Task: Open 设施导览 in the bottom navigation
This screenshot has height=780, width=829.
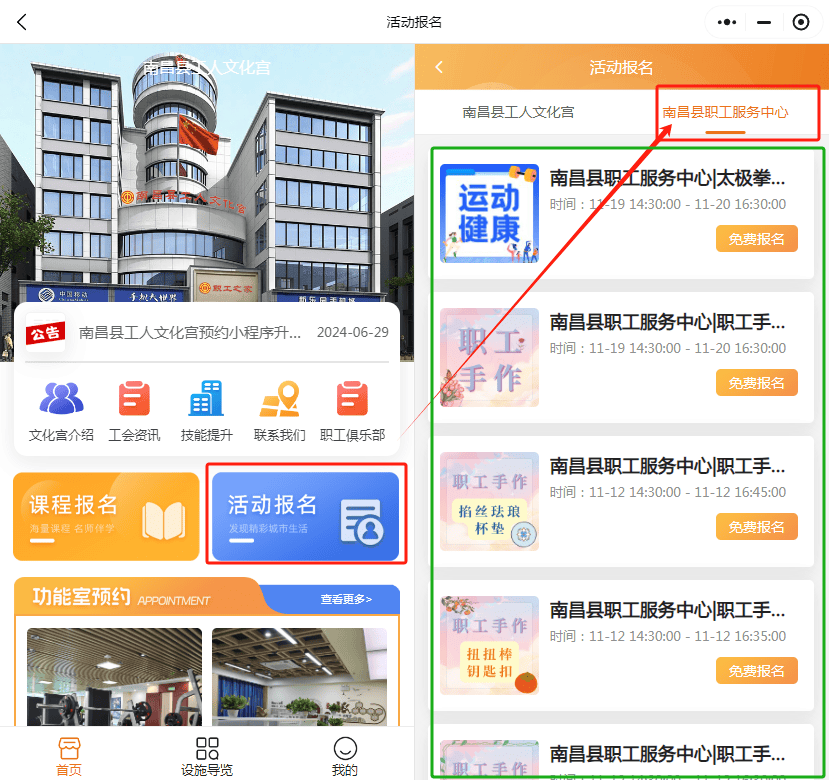Action: tap(207, 756)
